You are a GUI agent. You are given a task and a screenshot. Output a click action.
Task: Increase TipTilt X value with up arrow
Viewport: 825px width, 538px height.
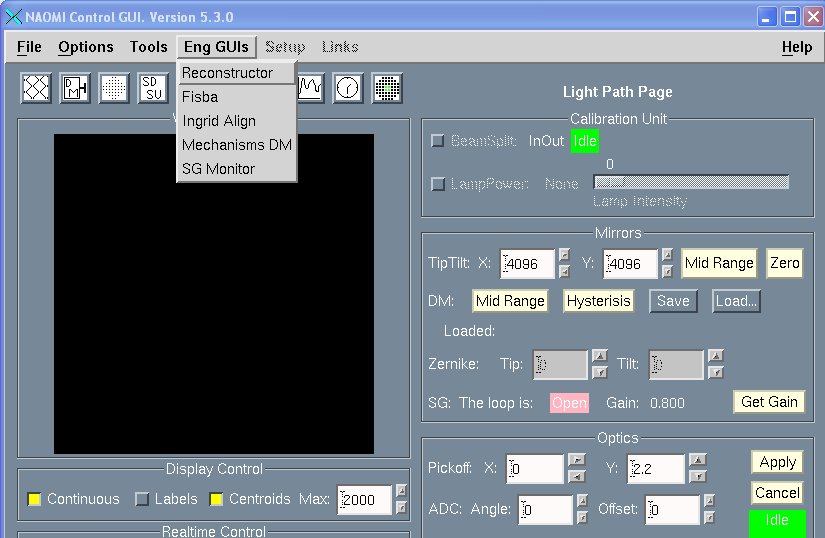pyautogui.click(x=564, y=255)
